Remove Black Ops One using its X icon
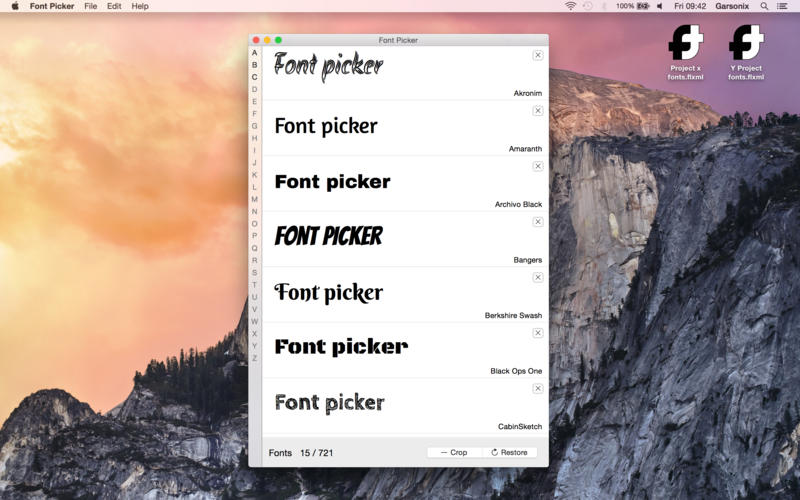The height and width of the screenshot is (500, 800). tap(538, 333)
